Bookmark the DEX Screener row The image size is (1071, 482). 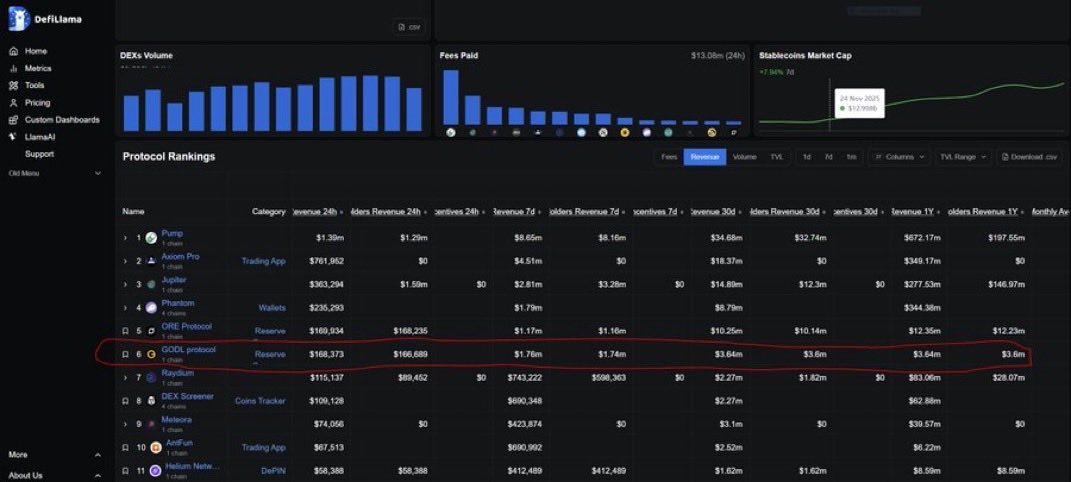point(125,401)
